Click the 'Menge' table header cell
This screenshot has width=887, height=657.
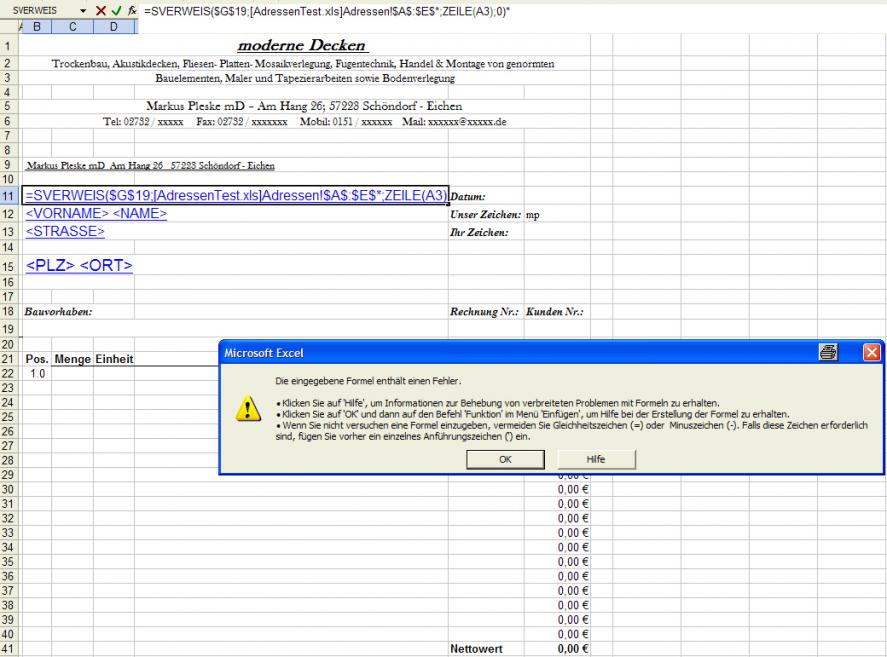coord(72,359)
